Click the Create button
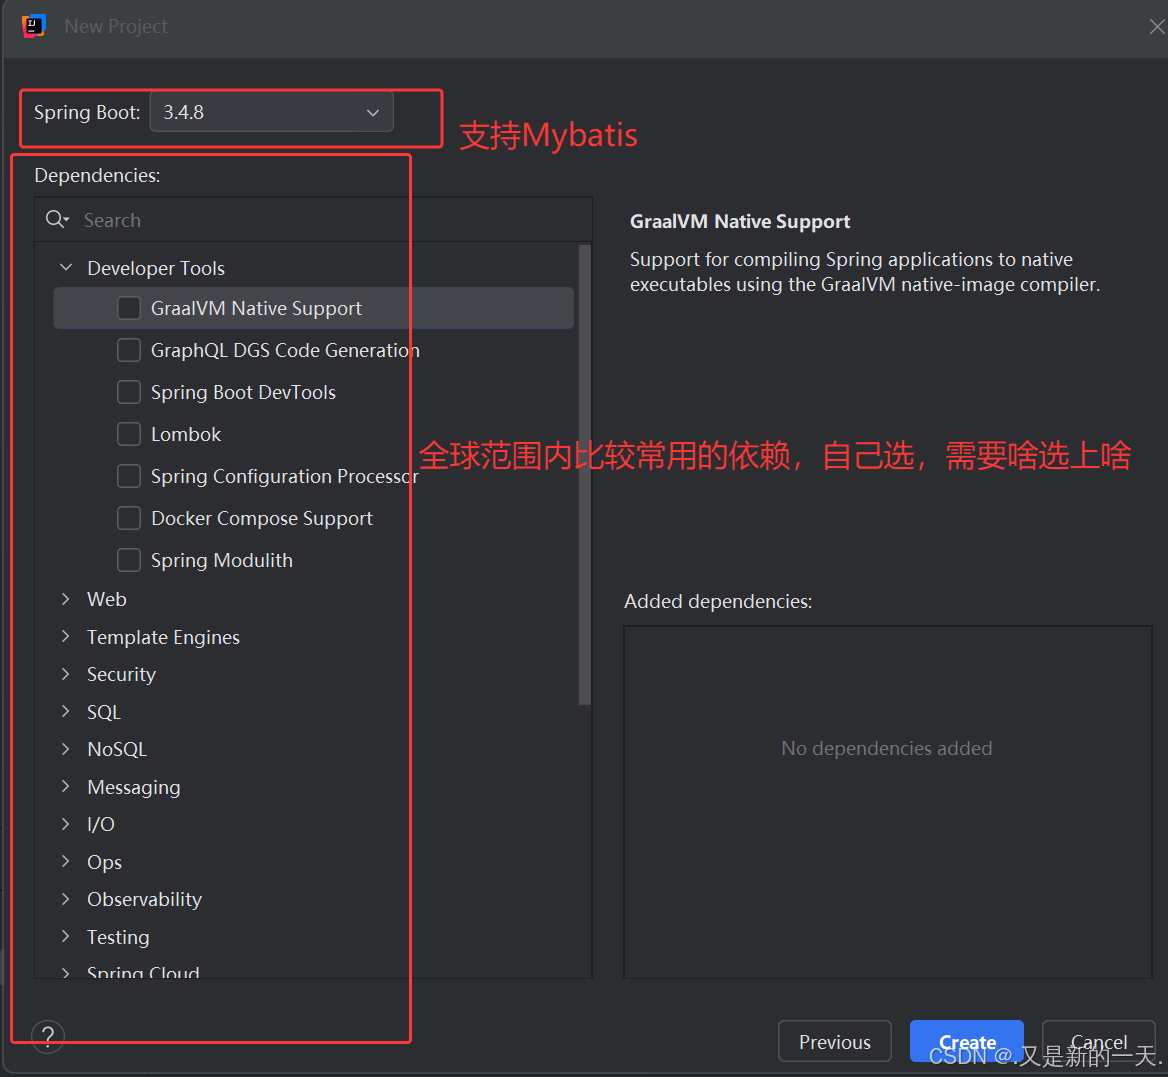 pyautogui.click(x=967, y=1041)
